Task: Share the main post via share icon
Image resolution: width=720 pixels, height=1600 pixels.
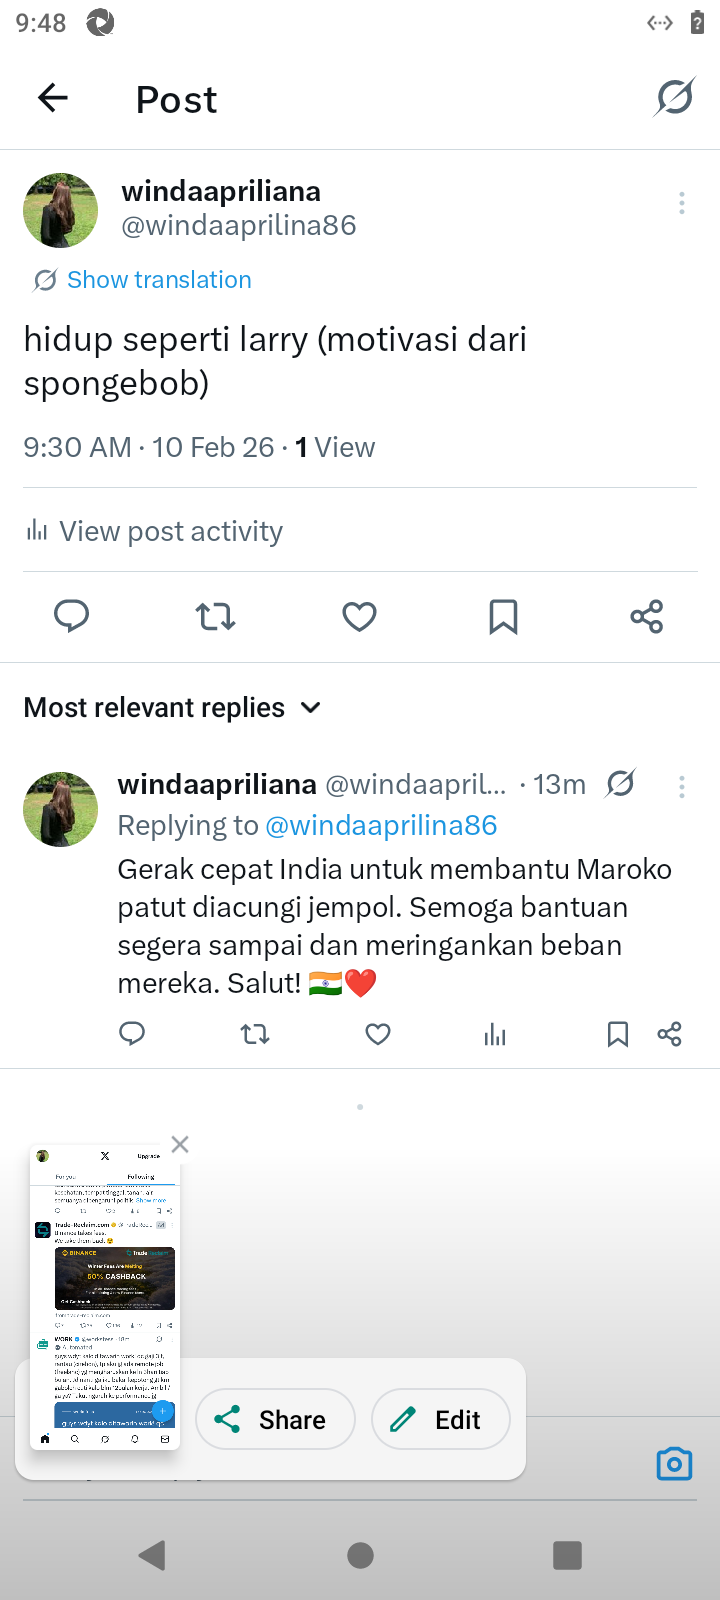Action: point(647,616)
